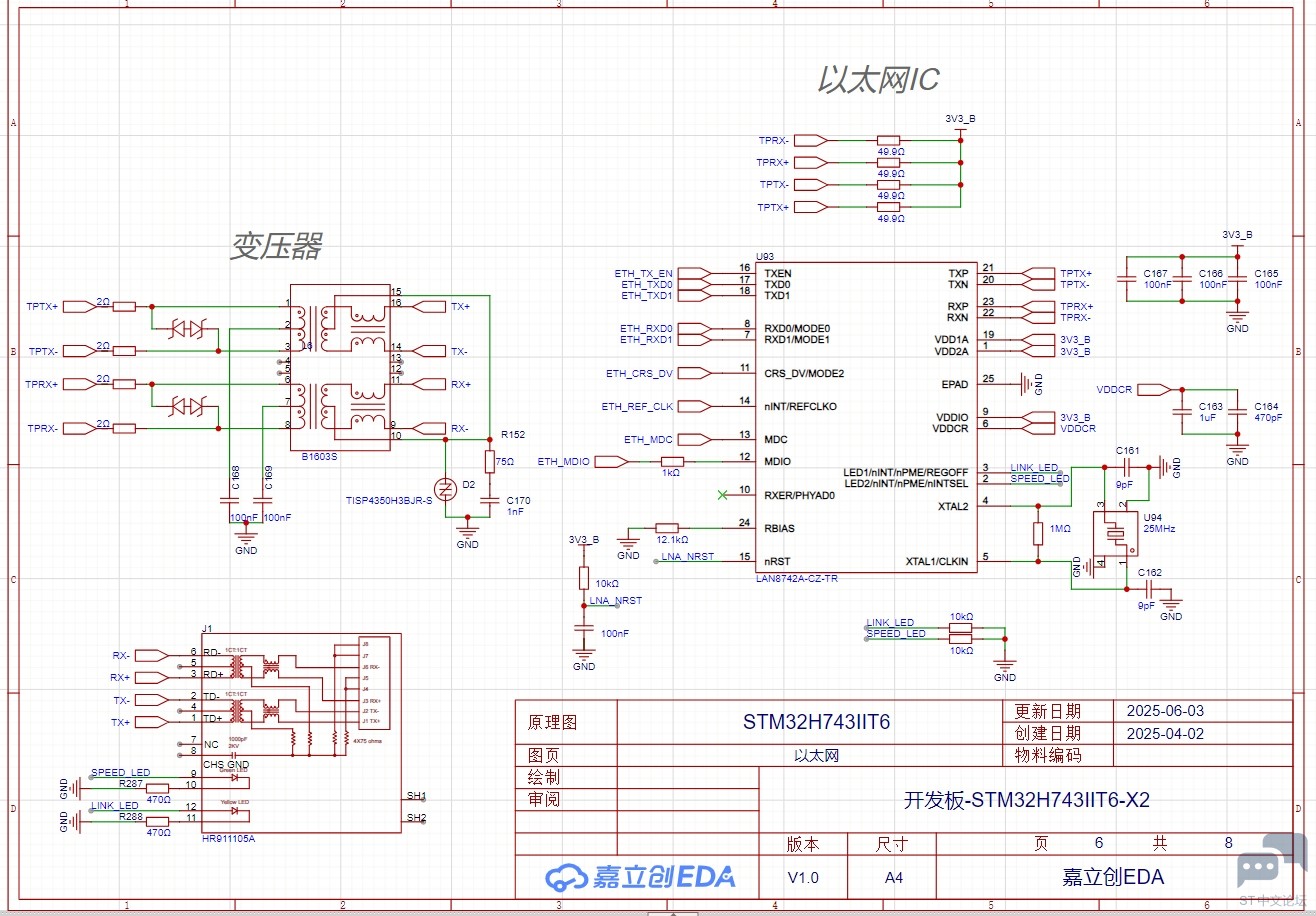The height and width of the screenshot is (916, 1316).
Task: Click the update date 2025-06-03
Action: (x=1165, y=712)
